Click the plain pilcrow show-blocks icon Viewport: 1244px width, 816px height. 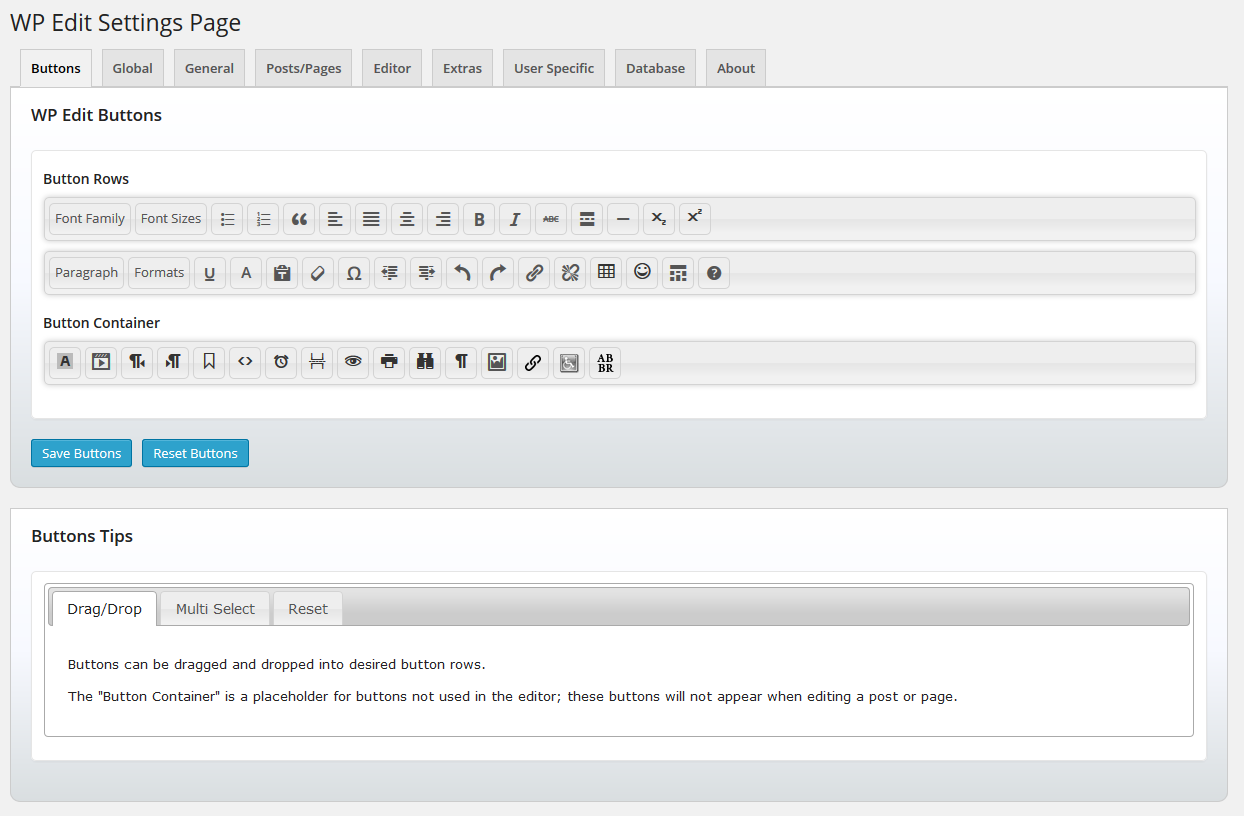[461, 363]
